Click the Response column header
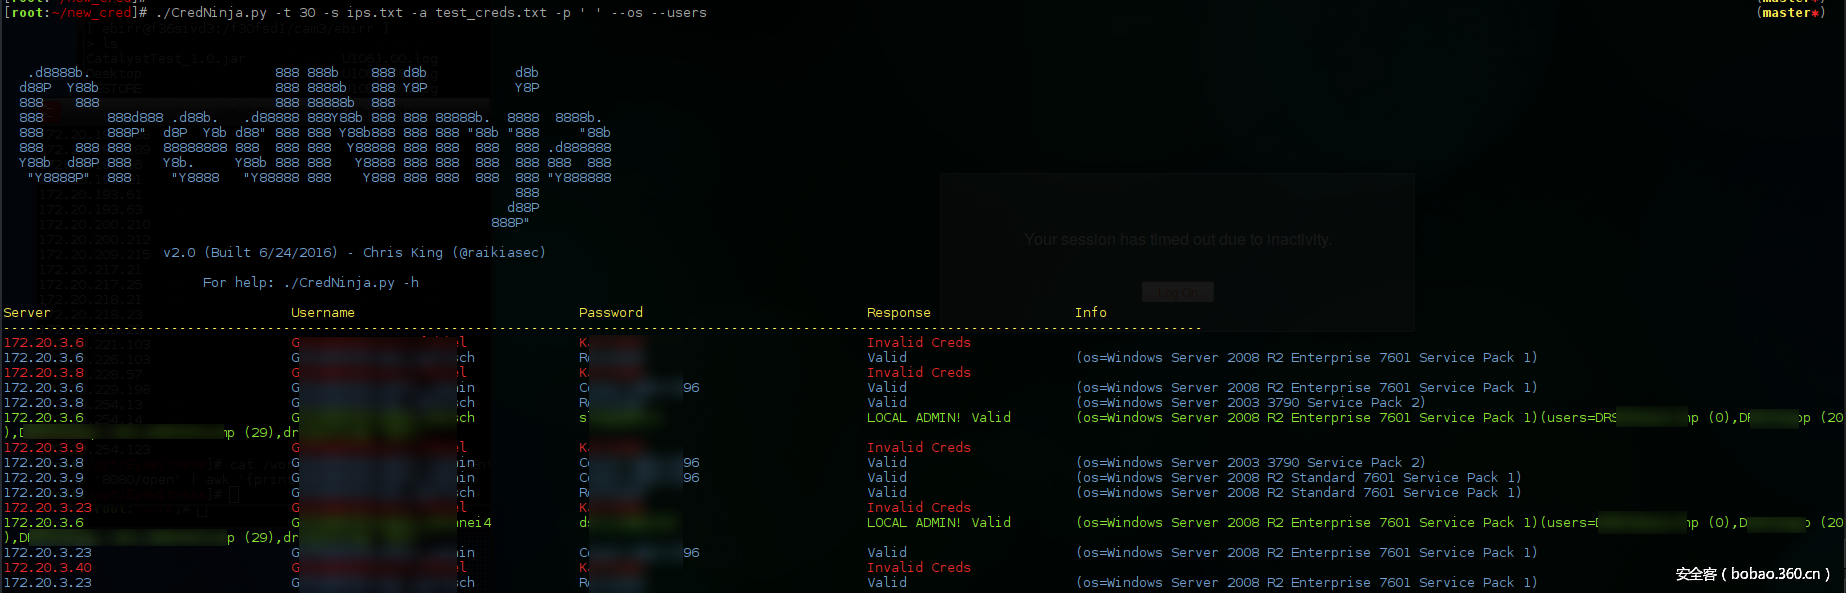 (x=898, y=313)
